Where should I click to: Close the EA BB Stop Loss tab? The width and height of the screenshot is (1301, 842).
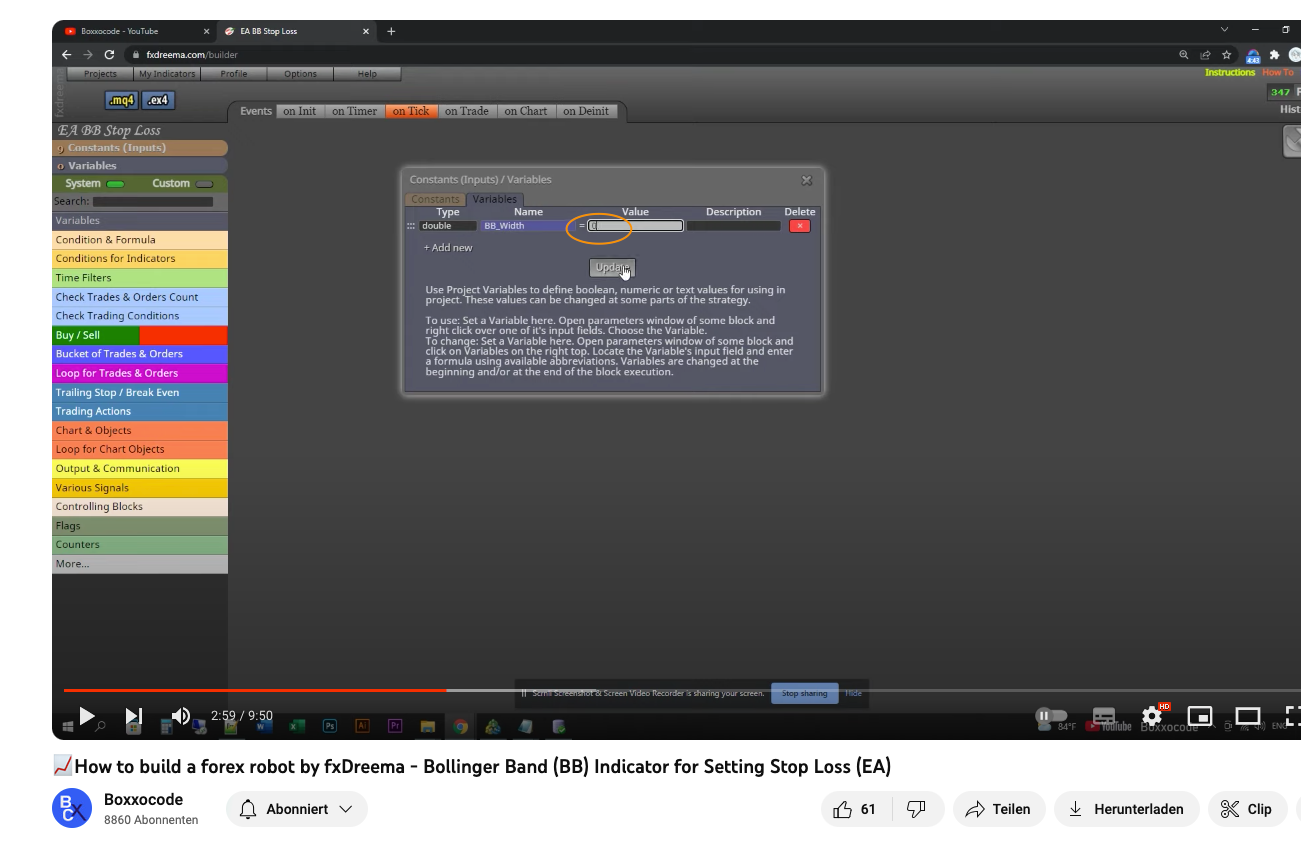click(x=366, y=31)
